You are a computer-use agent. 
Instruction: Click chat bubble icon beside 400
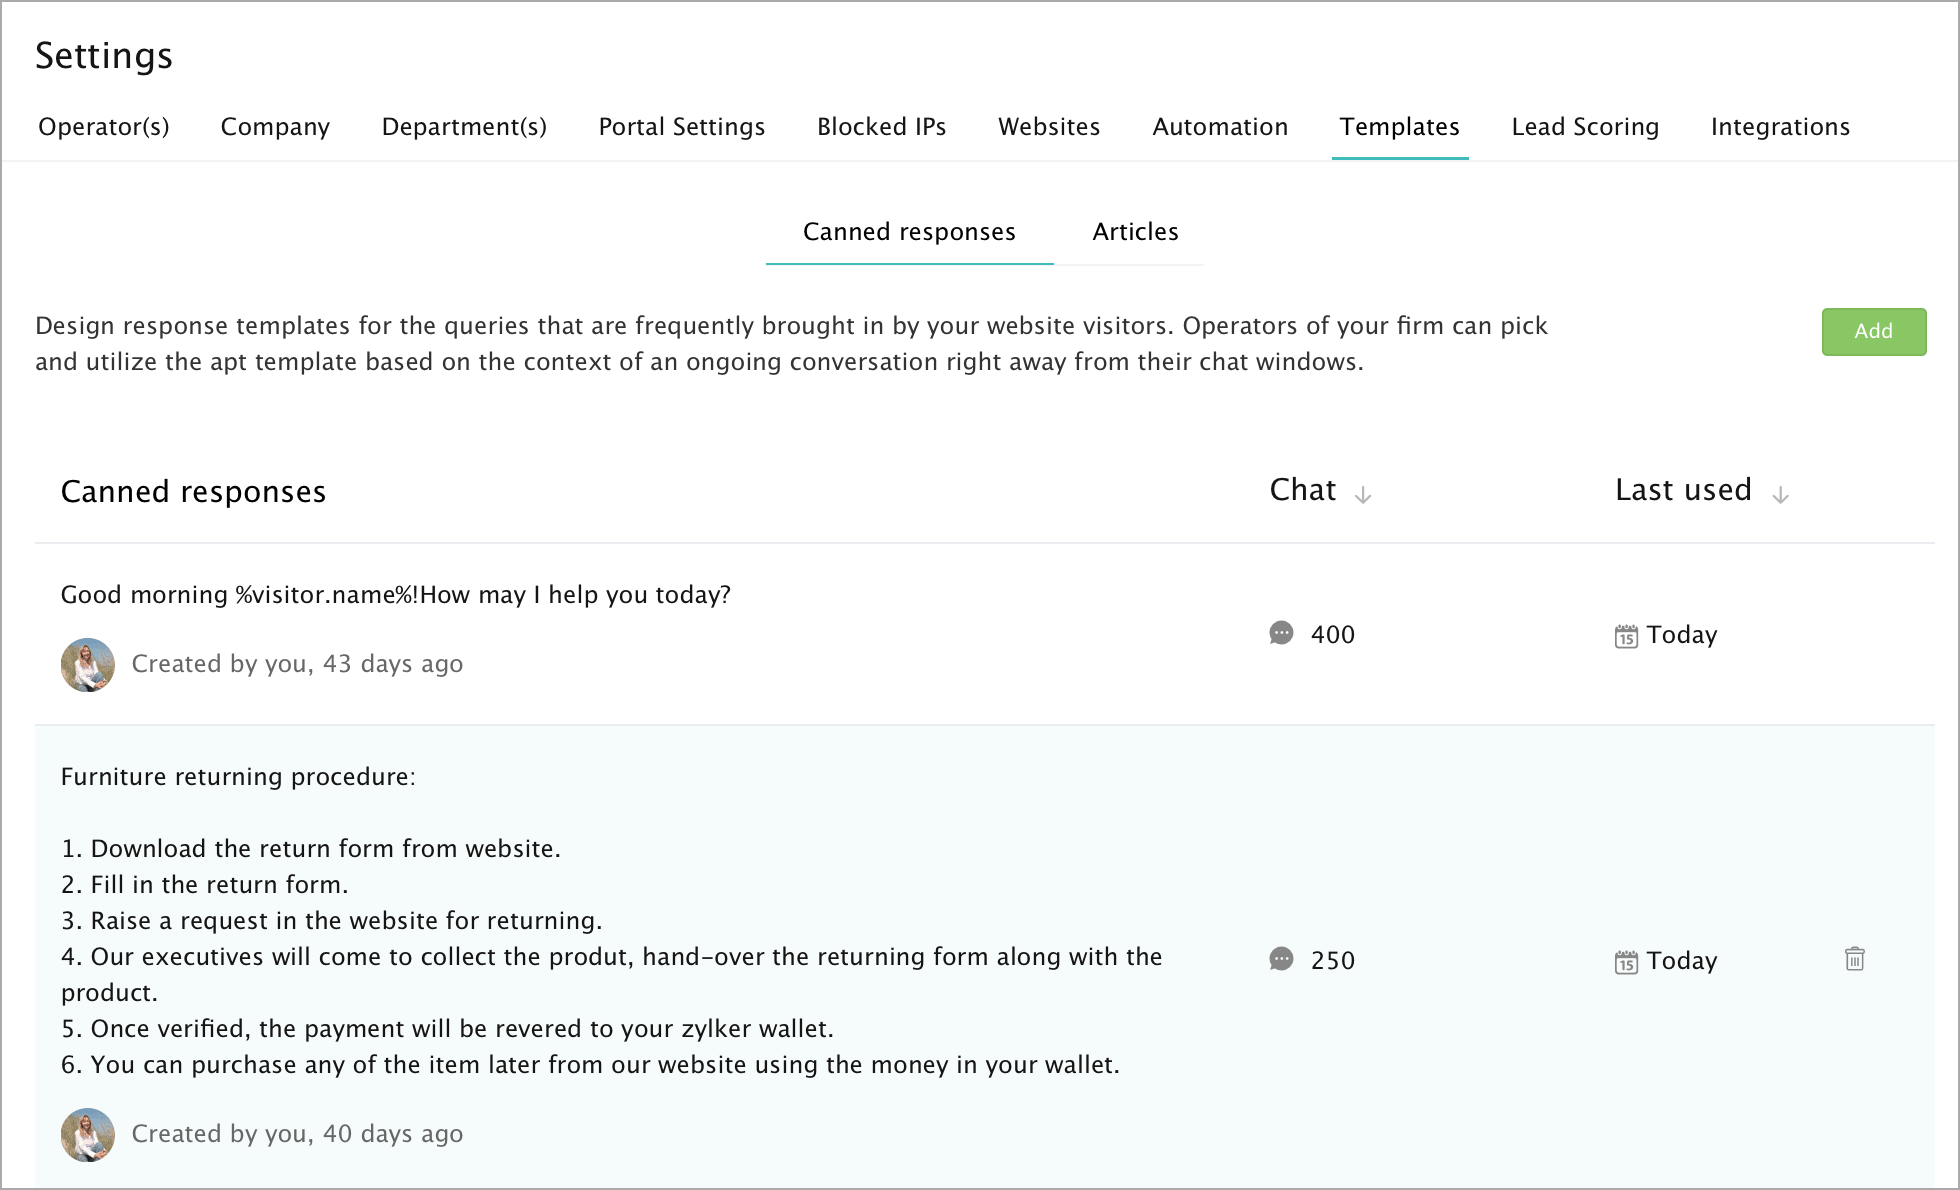tap(1281, 633)
